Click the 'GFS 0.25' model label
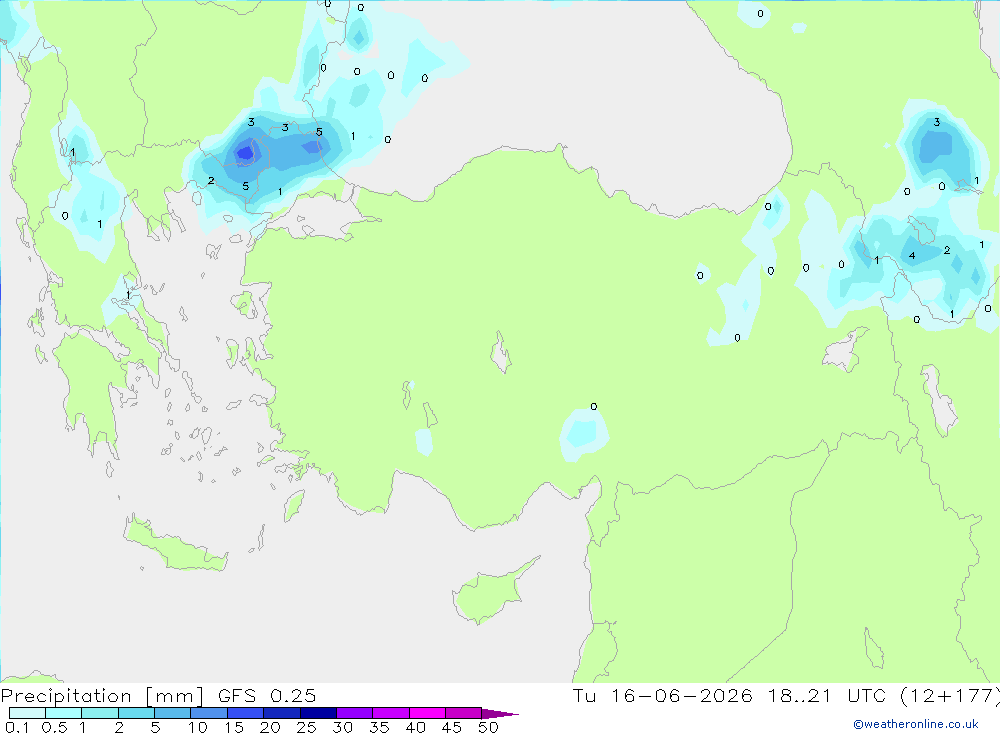The image size is (1000, 733). tap(267, 696)
